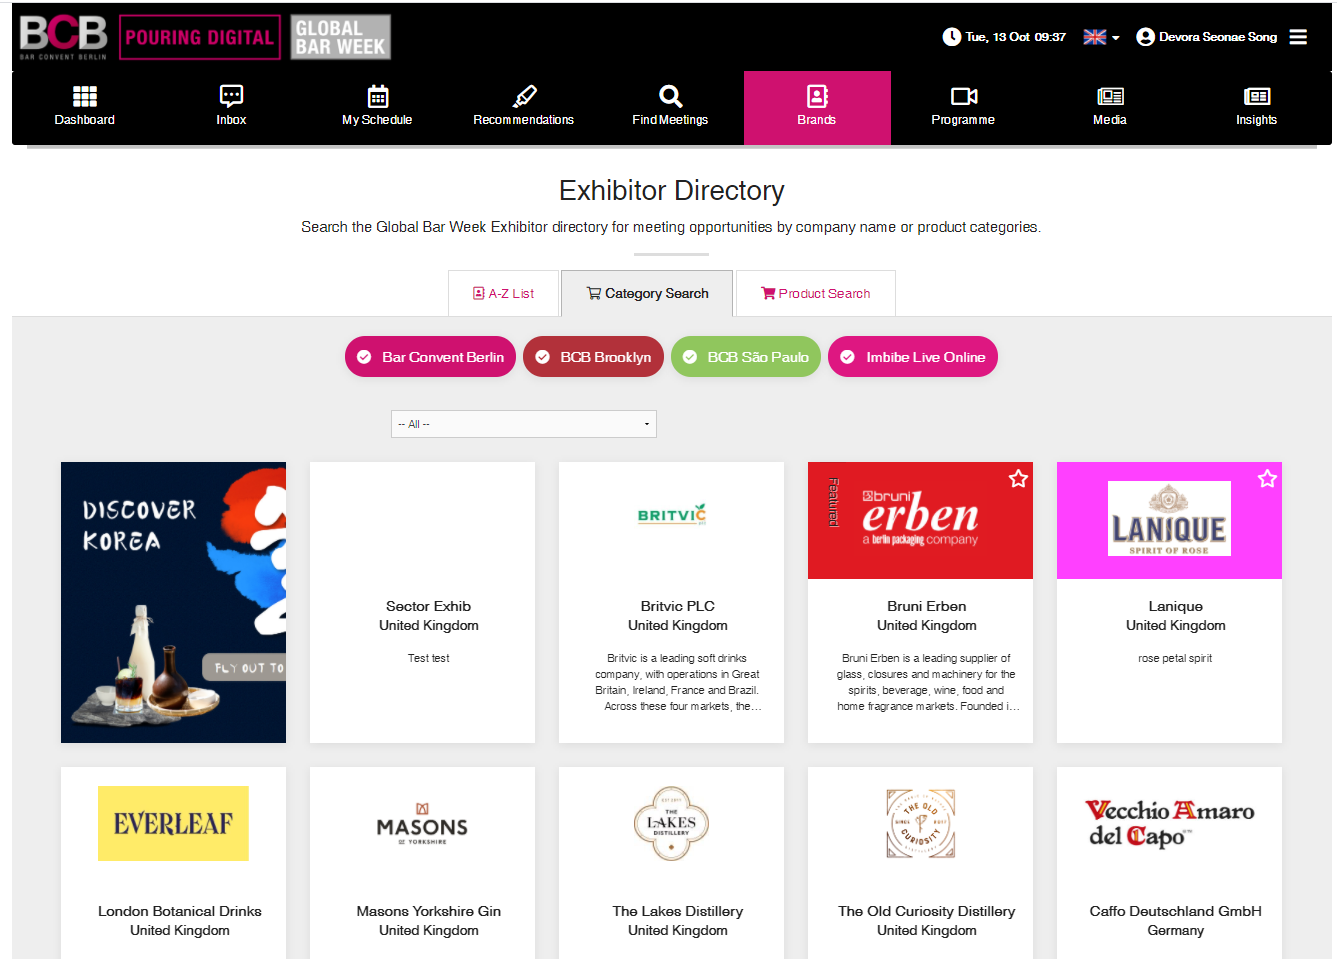Click The Old Curiosity logo

pos(921,824)
